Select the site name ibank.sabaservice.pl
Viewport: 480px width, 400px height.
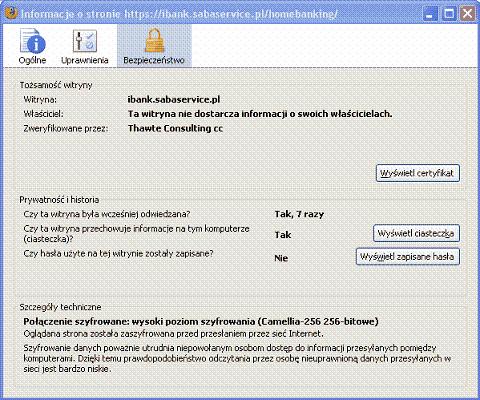[174, 100]
